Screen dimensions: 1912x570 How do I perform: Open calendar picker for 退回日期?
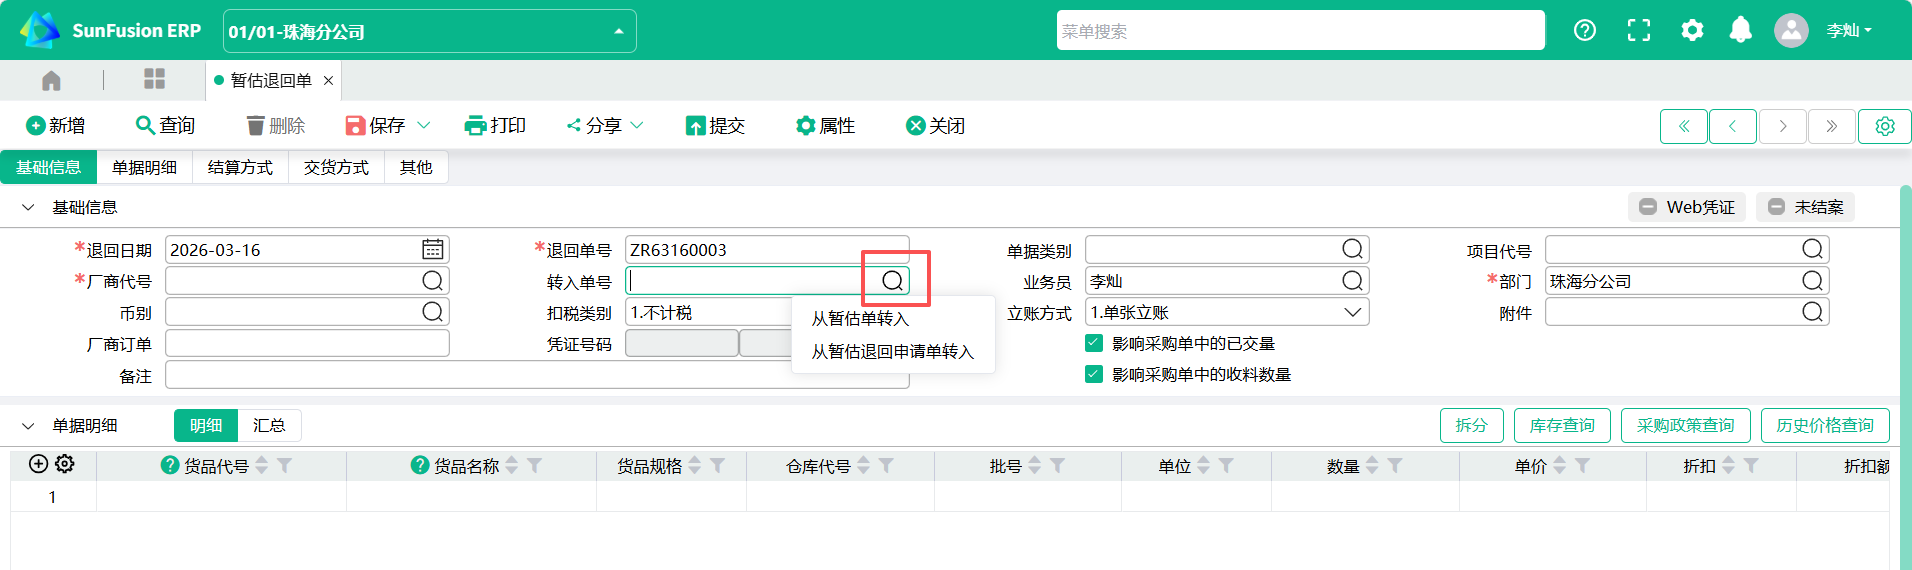(x=432, y=250)
